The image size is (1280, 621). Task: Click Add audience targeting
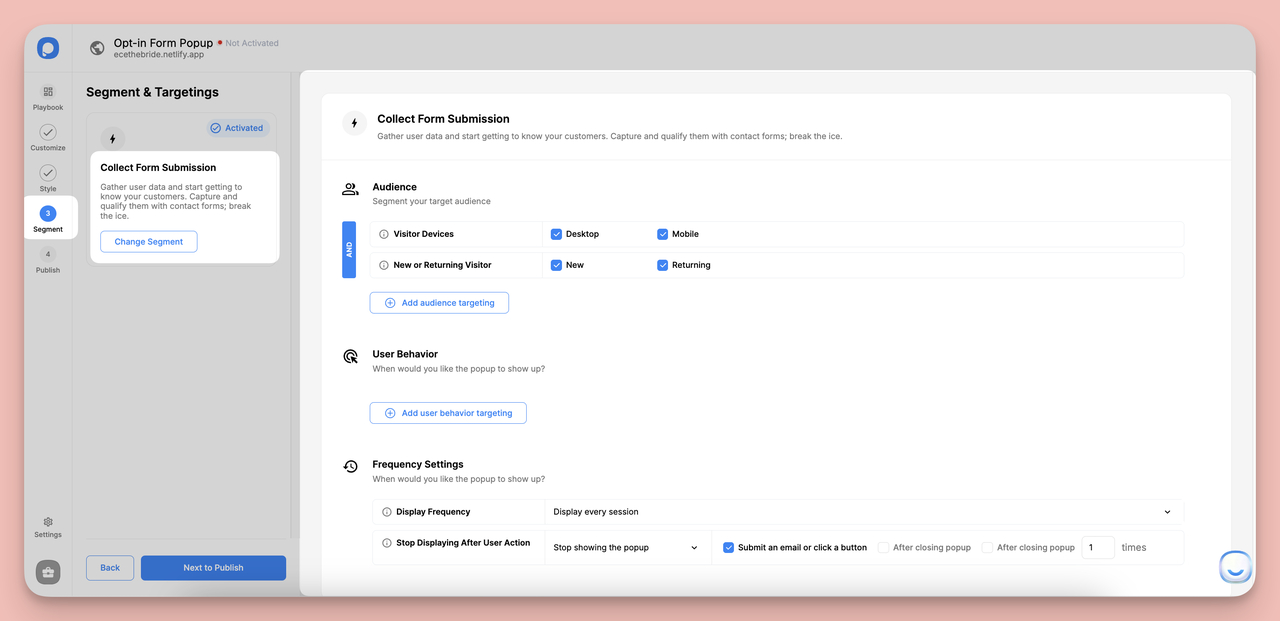pyautogui.click(x=439, y=302)
